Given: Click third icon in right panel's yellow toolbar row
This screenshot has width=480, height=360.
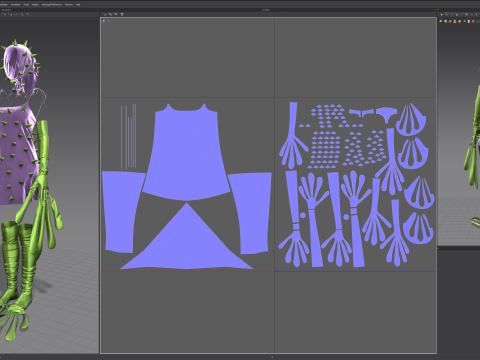Looking at the screenshot, I should click(x=450, y=21).
